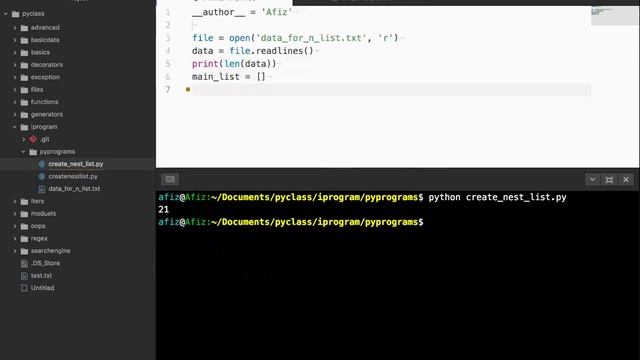Screen dimensions: 640x360
Task: Click the pyclass root folder icon
Action: [16, 14]
